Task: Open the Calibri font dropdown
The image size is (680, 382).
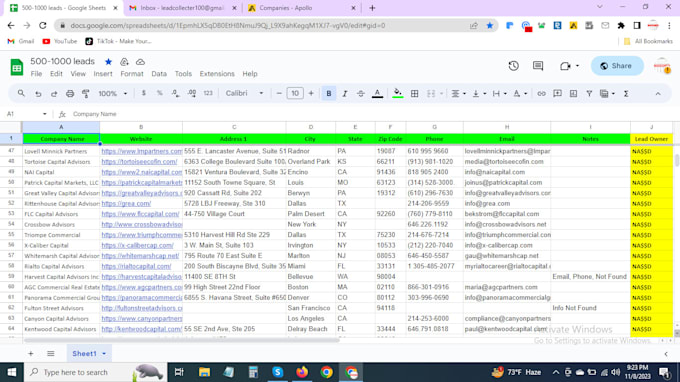Action: click(x=244, y=93)
